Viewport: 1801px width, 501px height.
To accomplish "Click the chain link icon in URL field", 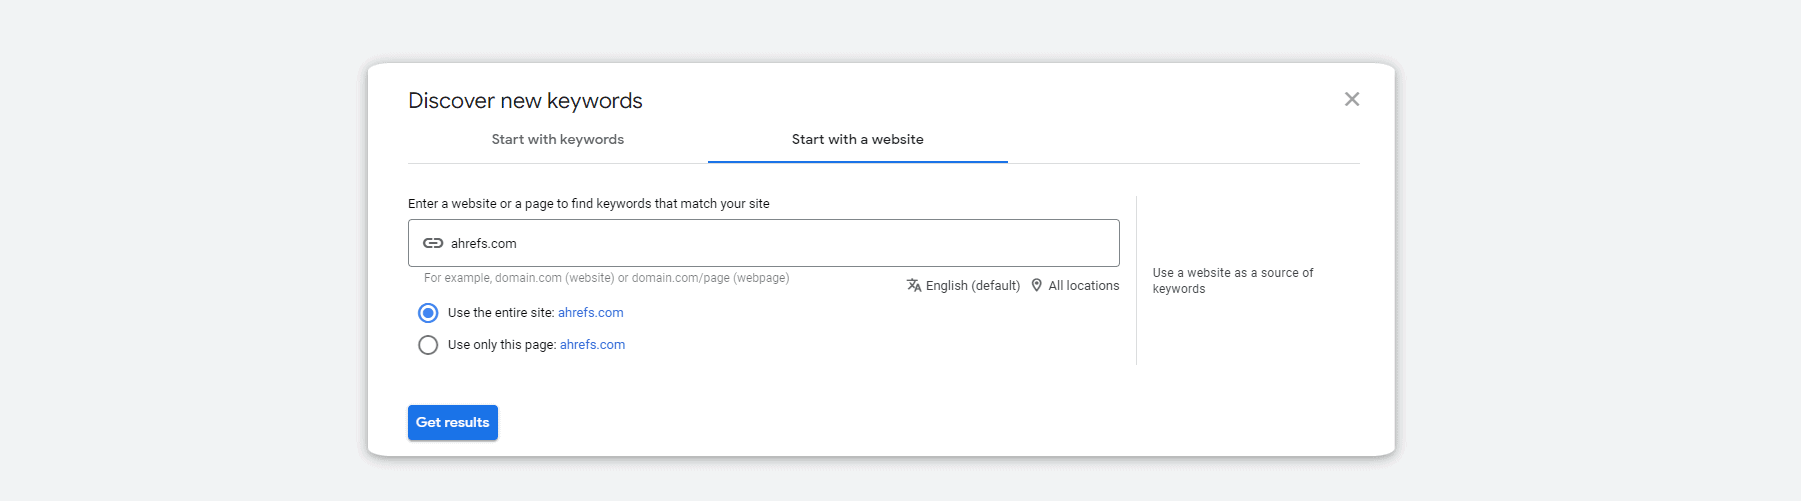I will tap(433, 243).
